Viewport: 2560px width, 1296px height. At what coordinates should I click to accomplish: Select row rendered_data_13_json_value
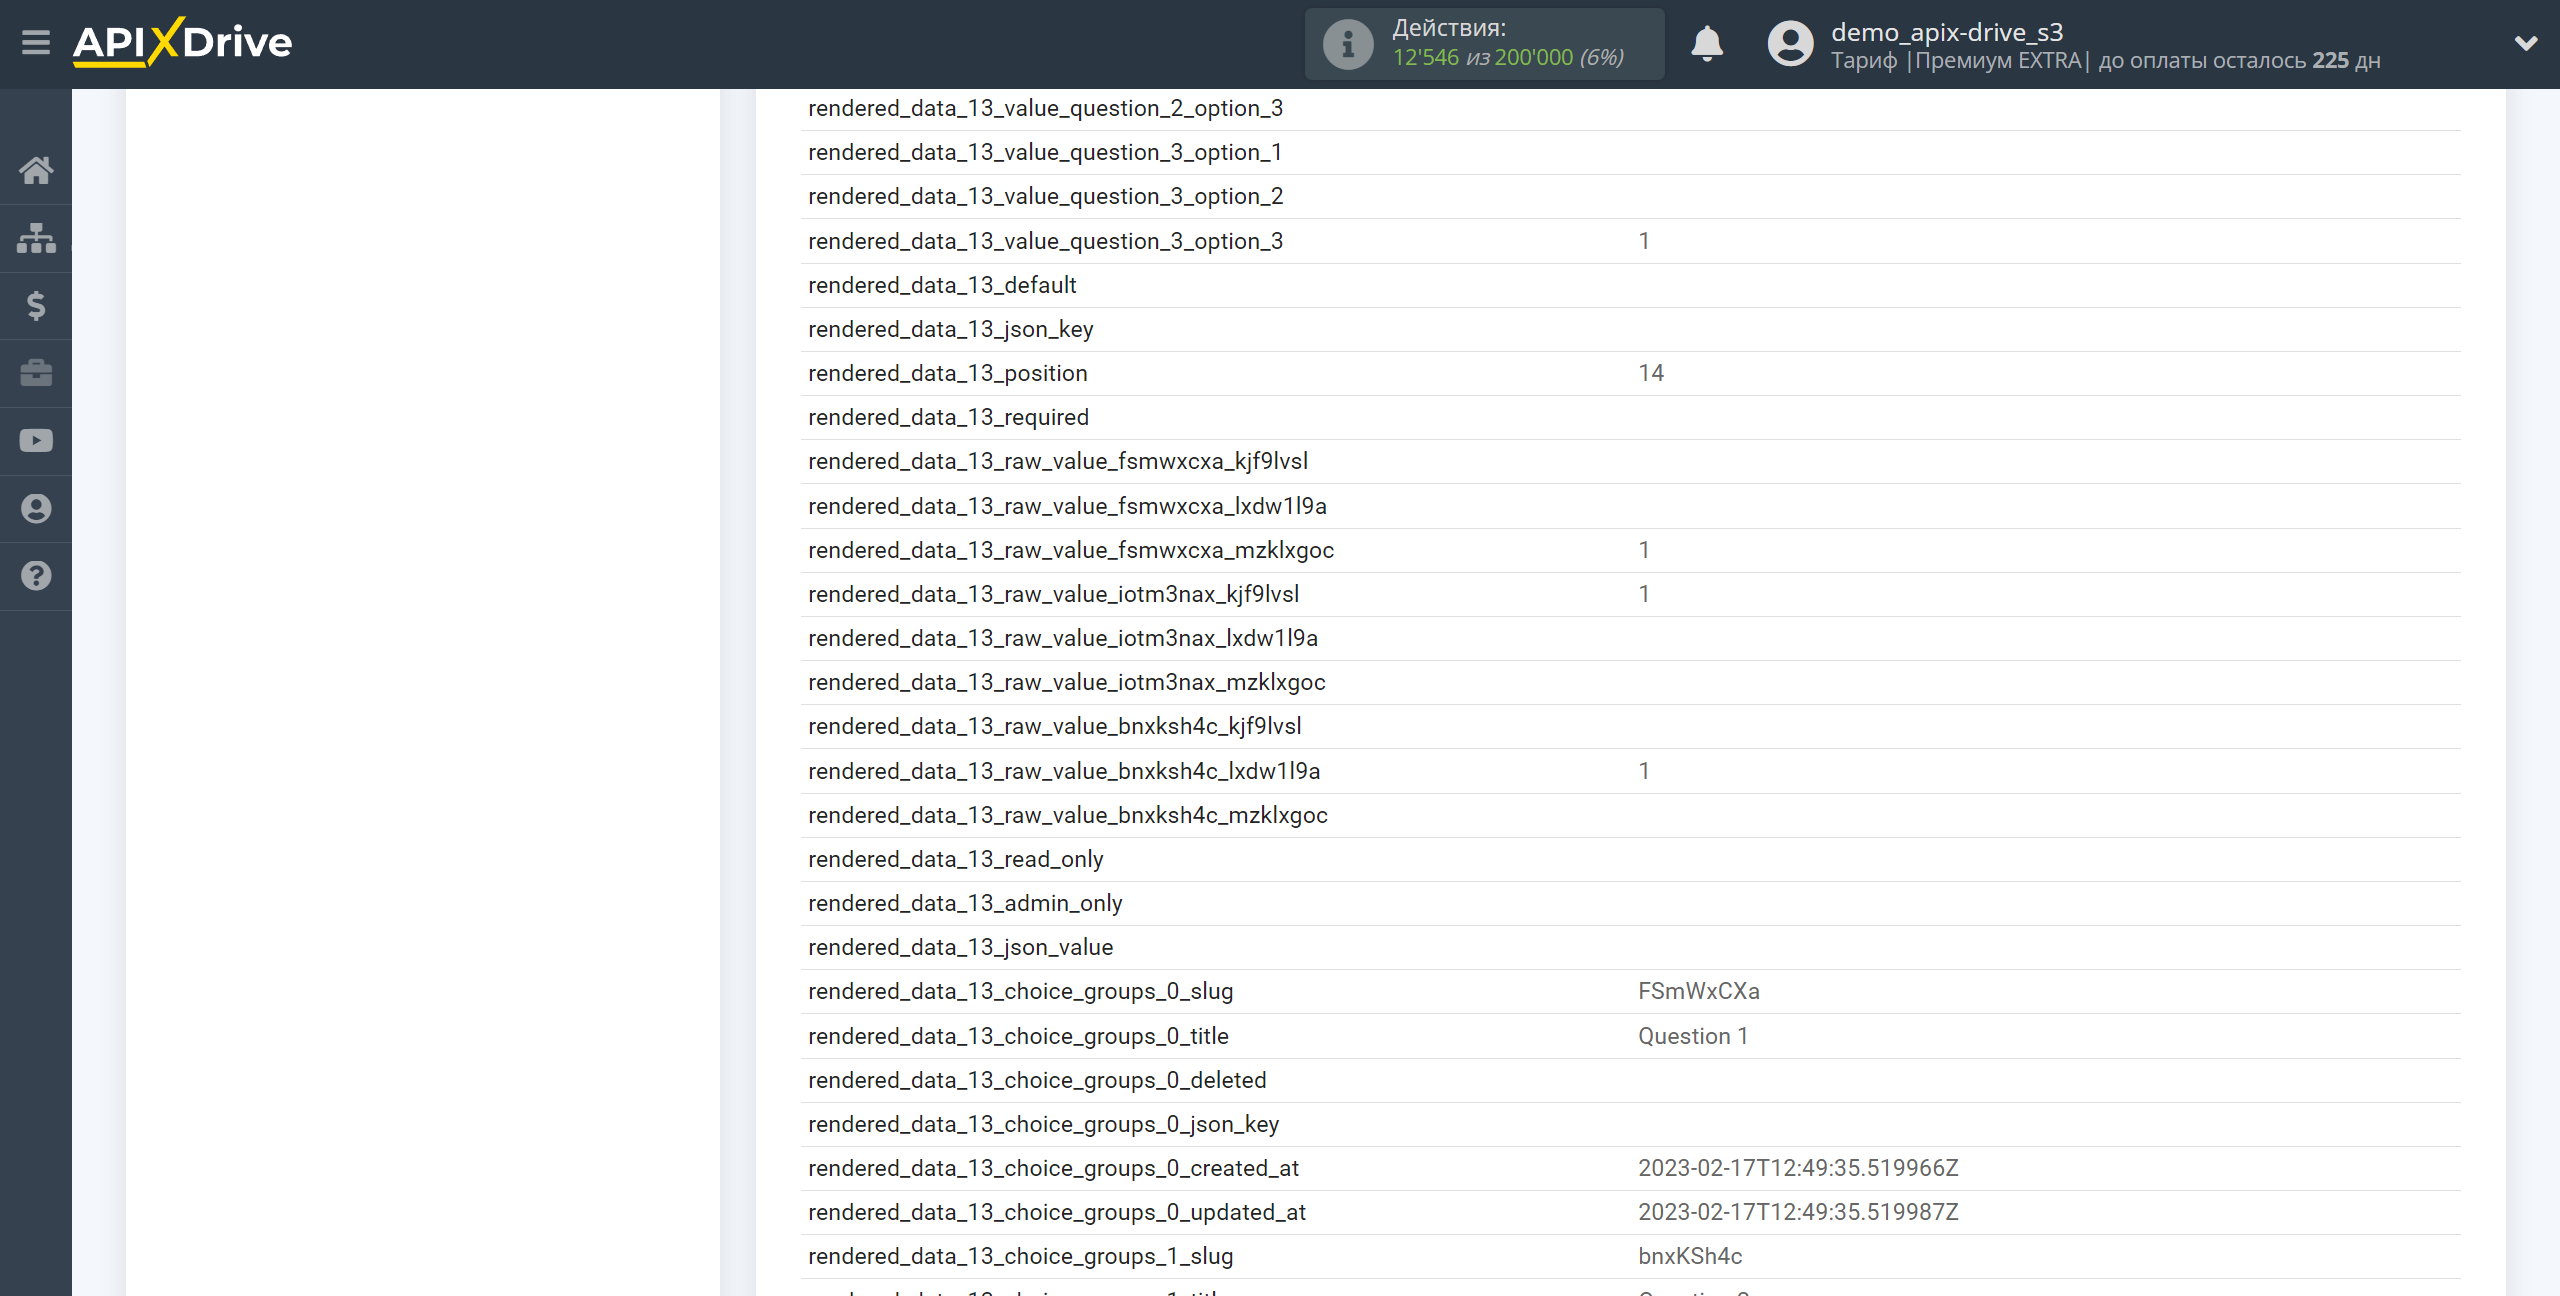click(1630, 947)
